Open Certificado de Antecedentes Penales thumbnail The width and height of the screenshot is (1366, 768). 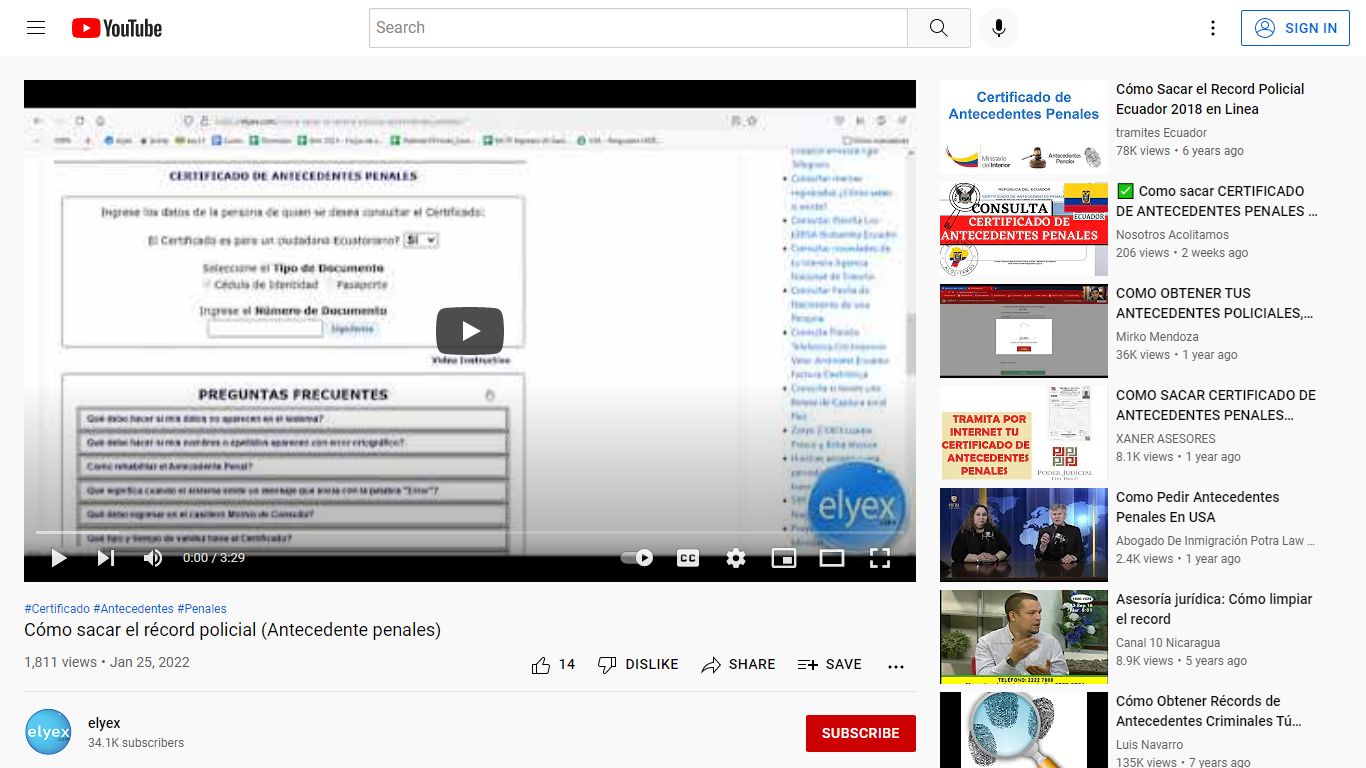click(x=1024, y=127)
